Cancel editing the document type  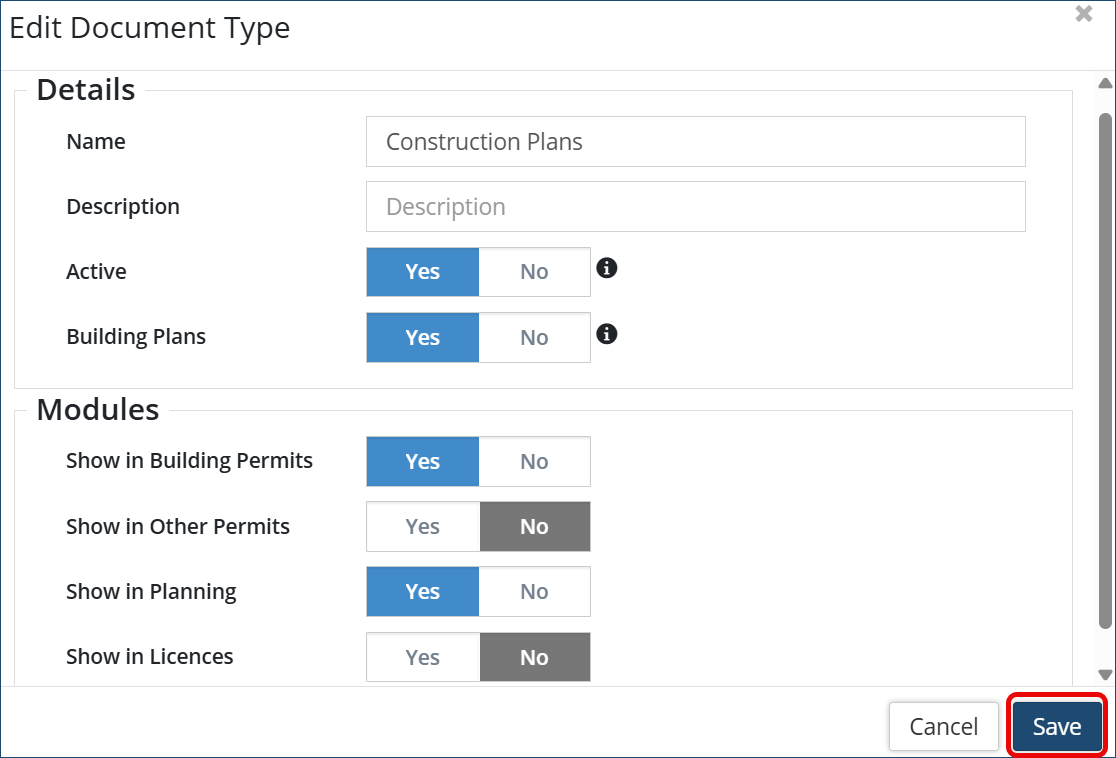(x=943, y=727)
